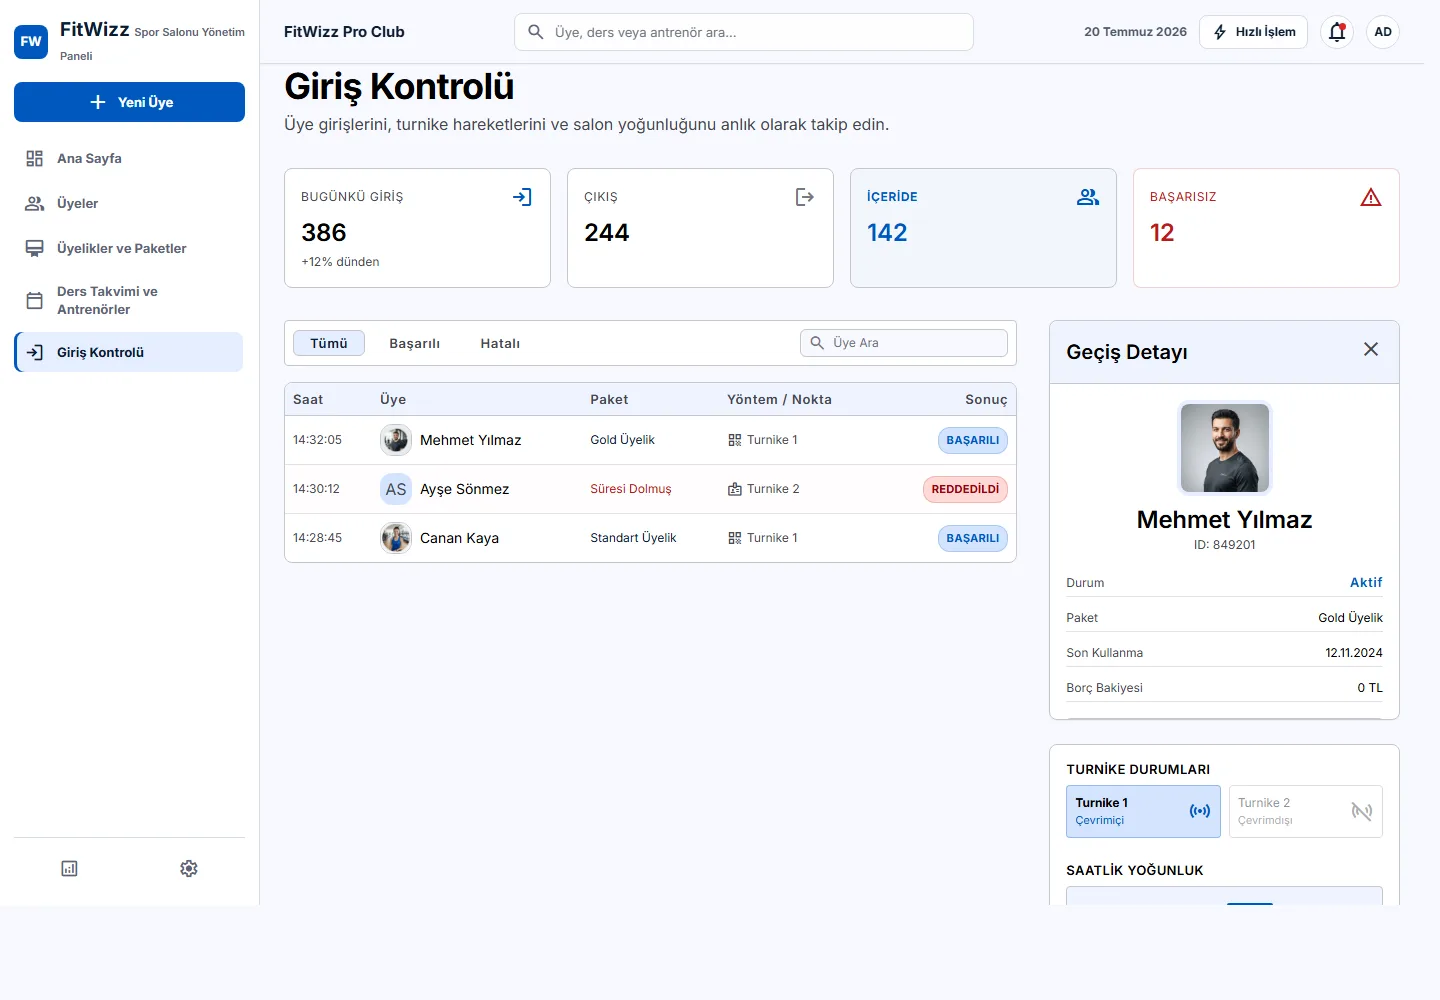Focus the Üye Ara input
The height and width of the screenshot is (1000, 1440).
[904, 343]
